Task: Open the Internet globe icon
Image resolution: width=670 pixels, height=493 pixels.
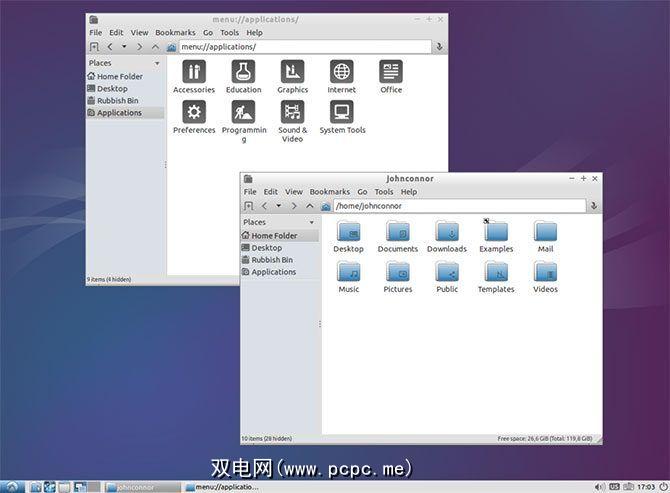Action: (342, 72)
